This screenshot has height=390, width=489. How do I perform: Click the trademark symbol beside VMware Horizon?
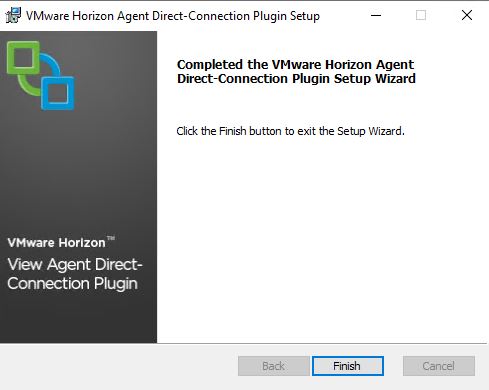pyautogui.click(x=111, y=238)
